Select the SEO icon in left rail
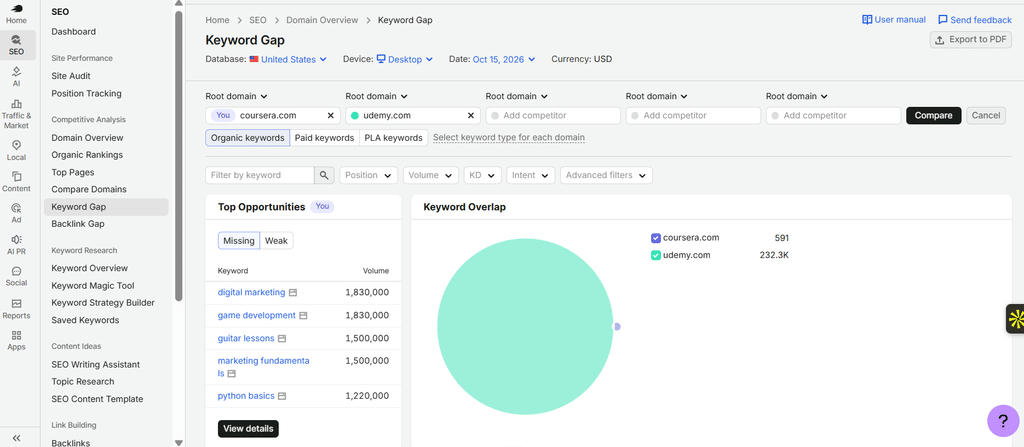Viewport: 1024px width, 447px height. [x=16, y=45]
